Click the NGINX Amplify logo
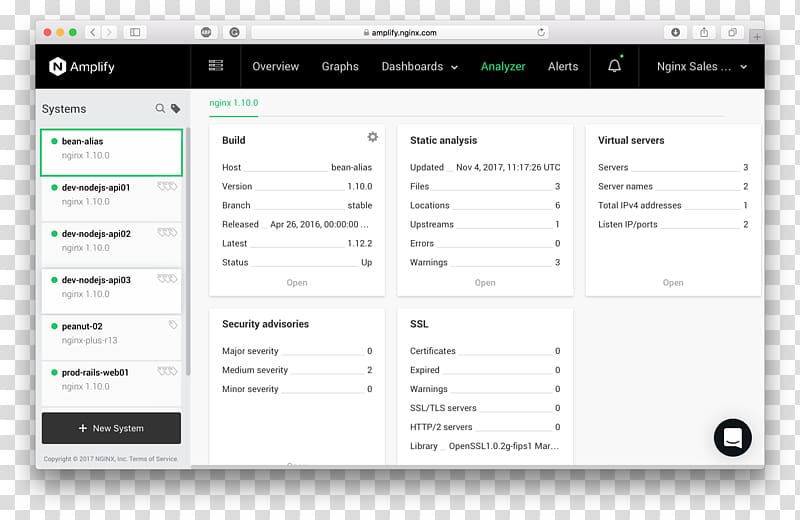This screenshot has width=800, height=520. coord(82,66)
